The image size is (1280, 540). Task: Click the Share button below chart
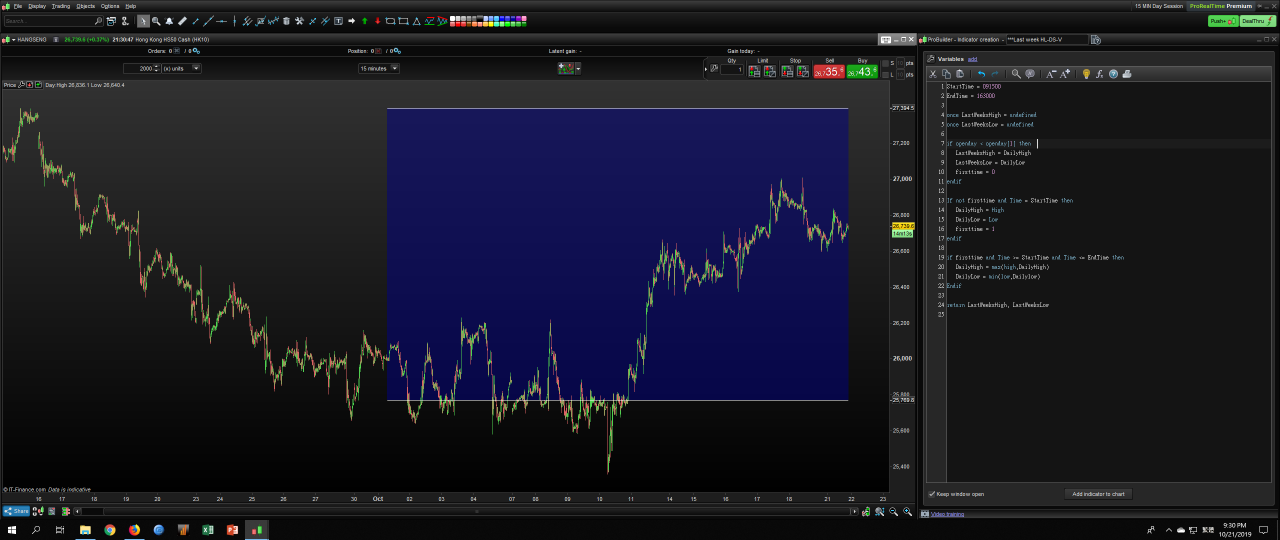pyautogui.click(x=16, y=511)
